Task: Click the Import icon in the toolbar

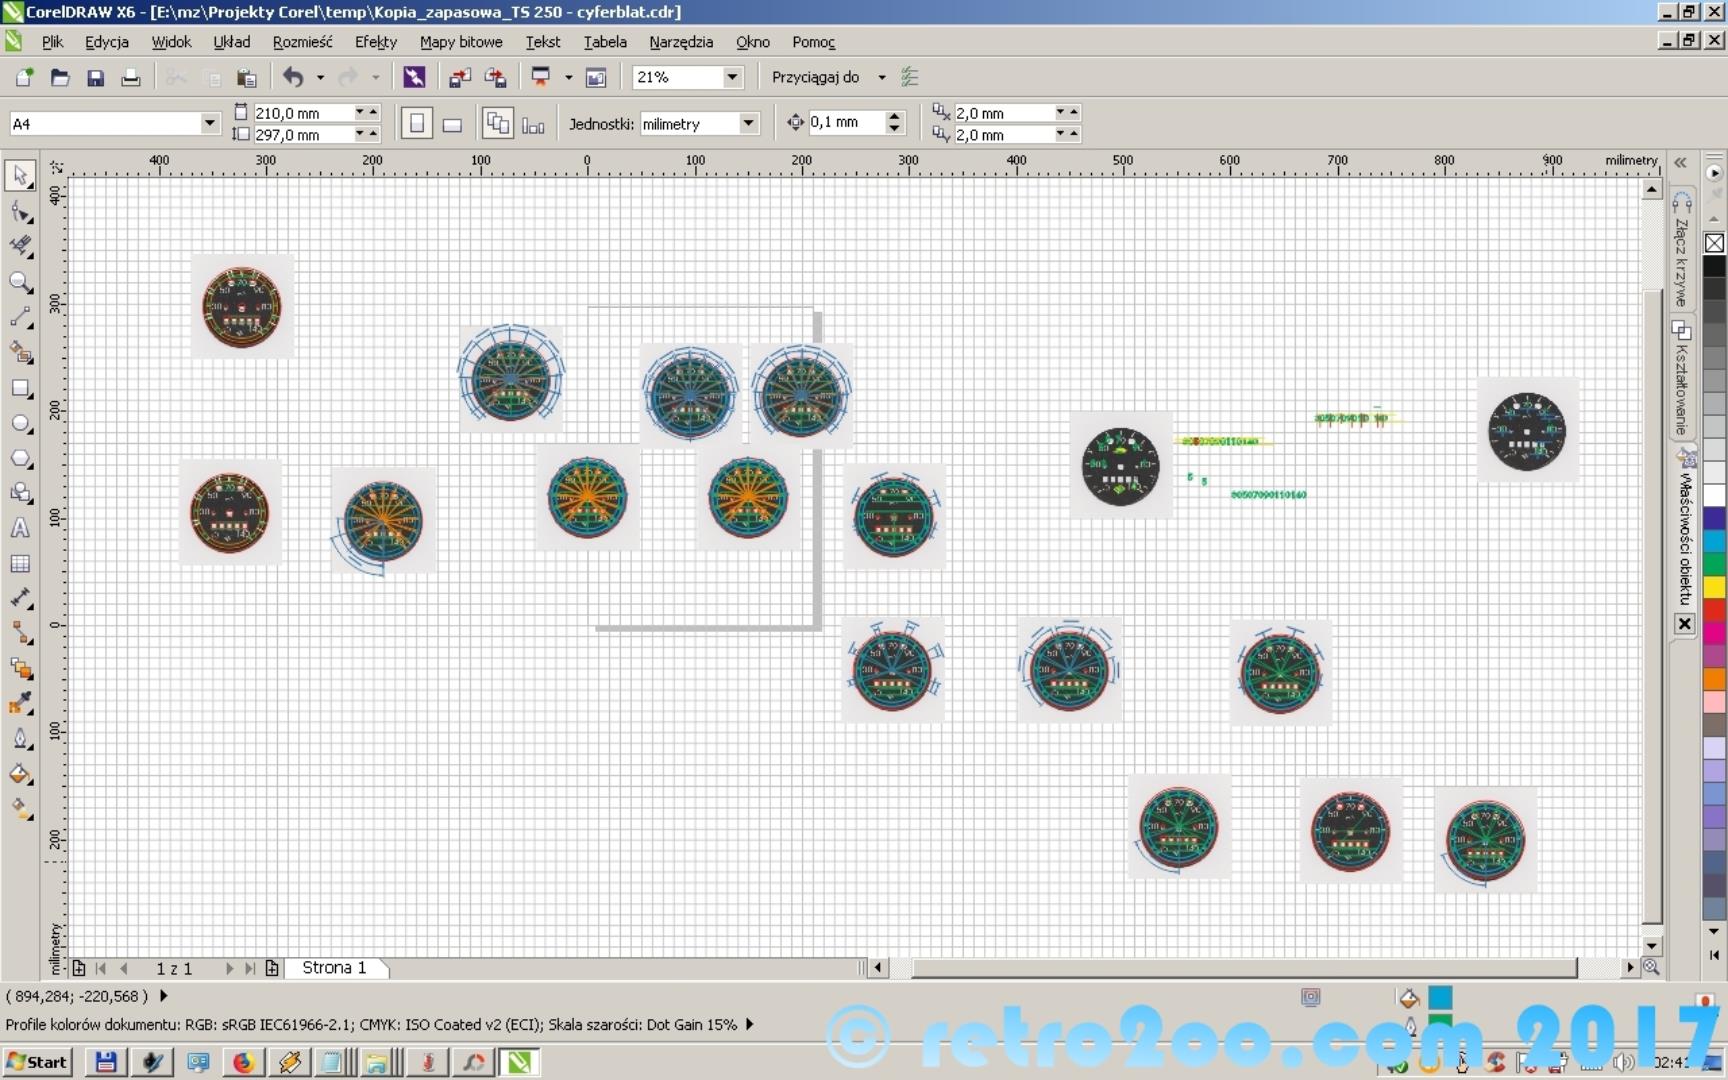Action: point(460,78)
